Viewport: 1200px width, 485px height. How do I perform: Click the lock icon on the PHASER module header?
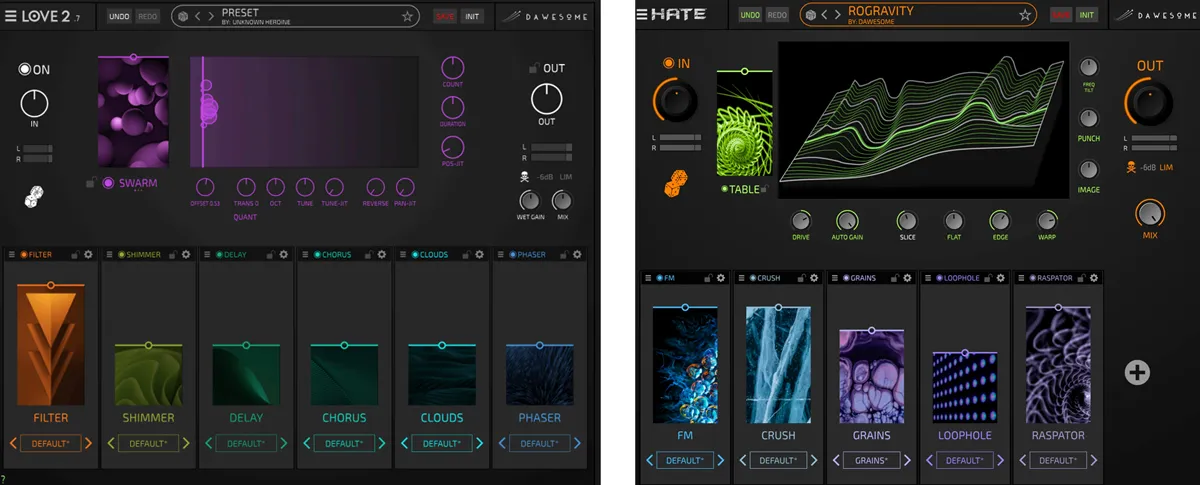[564, 255]
